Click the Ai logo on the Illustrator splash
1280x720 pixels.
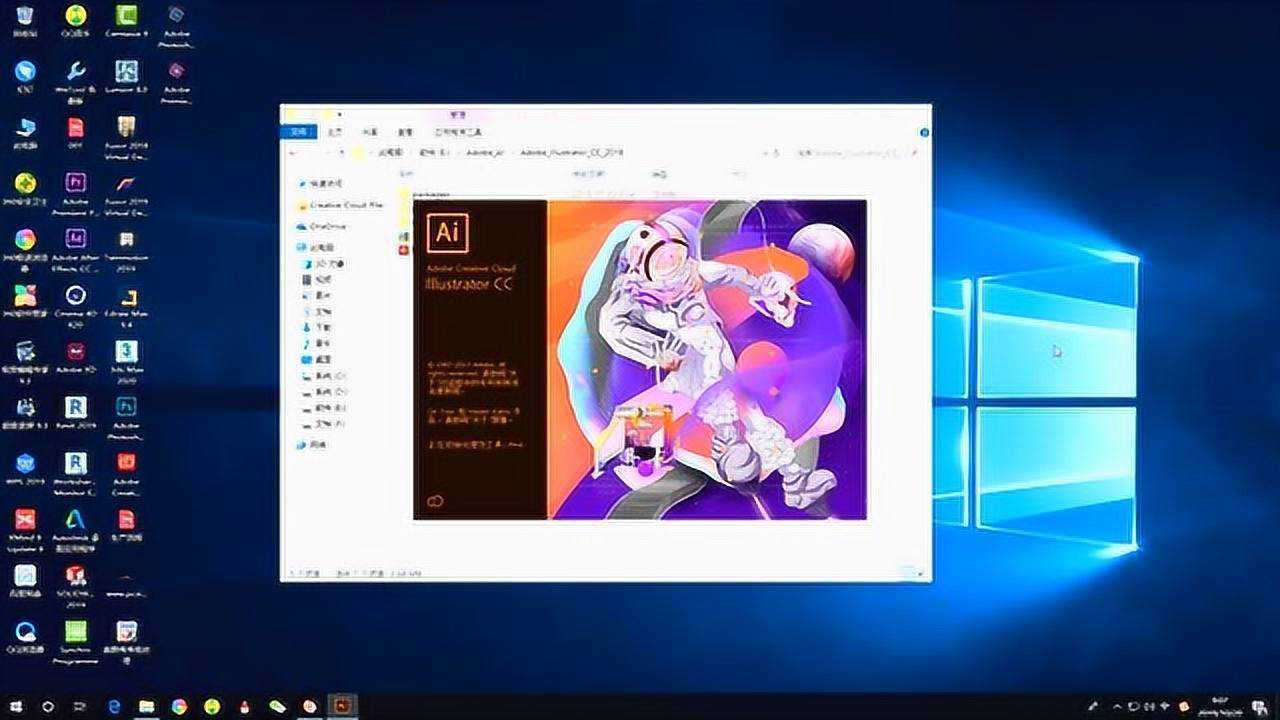[x=447, y=232]
